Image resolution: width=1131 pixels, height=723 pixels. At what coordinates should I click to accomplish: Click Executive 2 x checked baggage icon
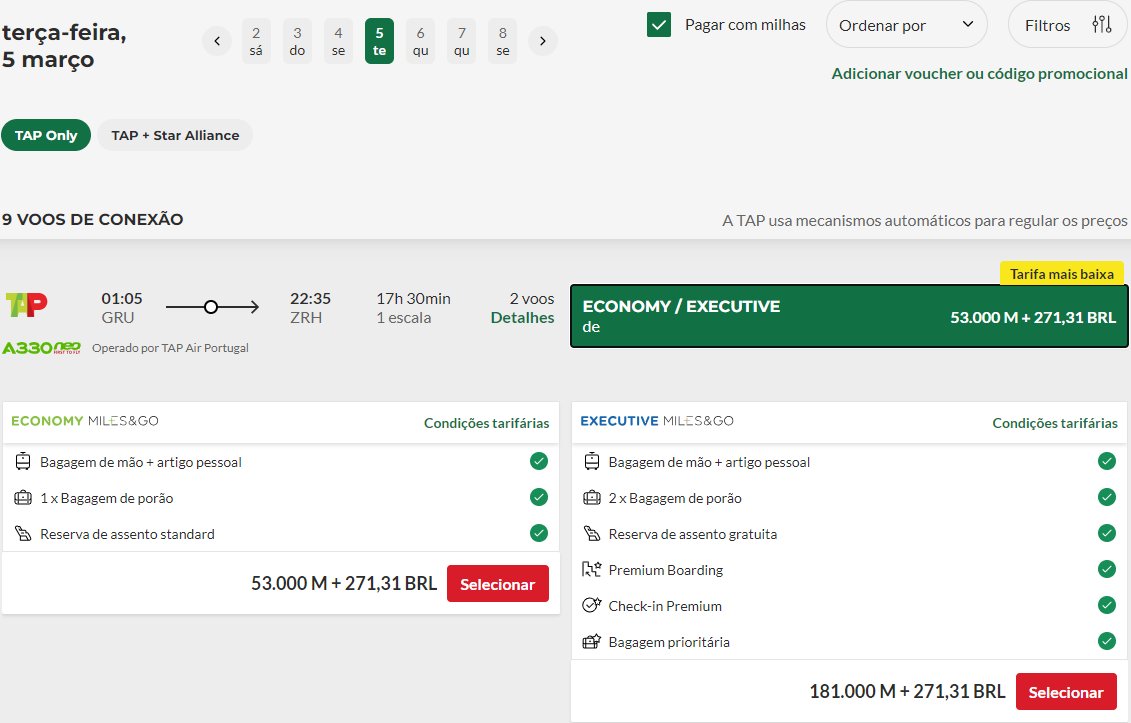(x=591, y=497)
